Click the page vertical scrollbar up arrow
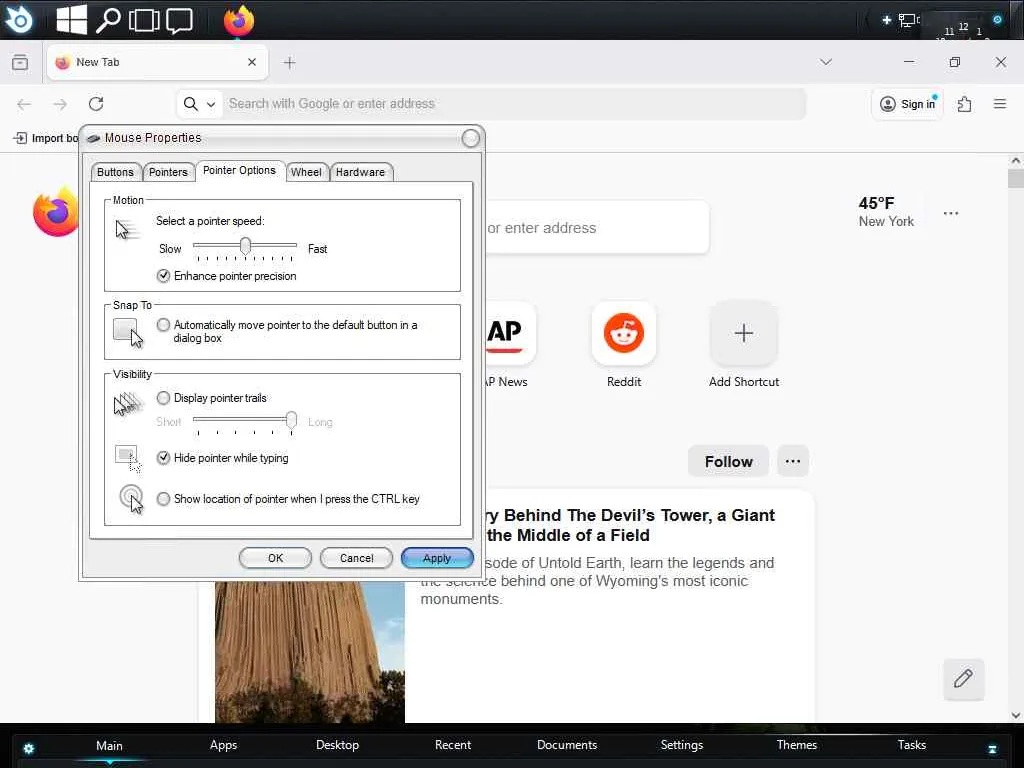This screenshot has height=768, width=1024. coord(1016,161)
